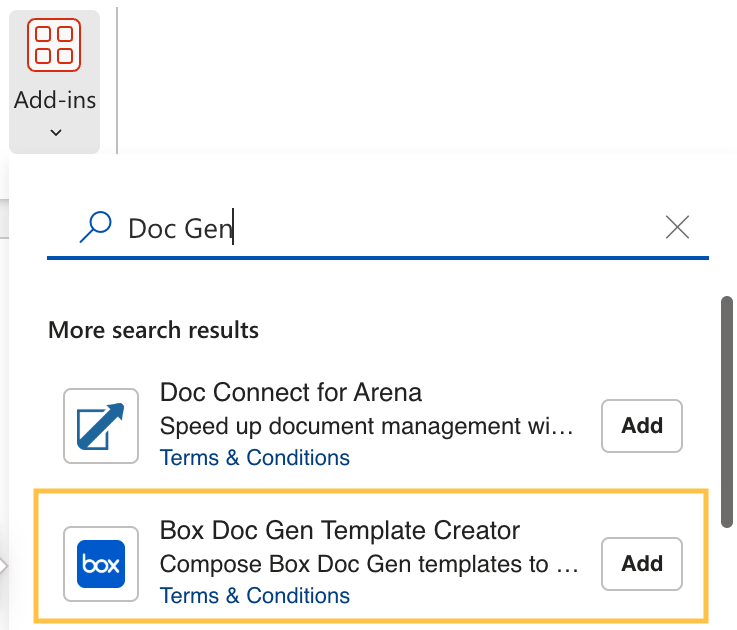
Task: Click the blue Box logo icon
Action: (x=100, y=565)
